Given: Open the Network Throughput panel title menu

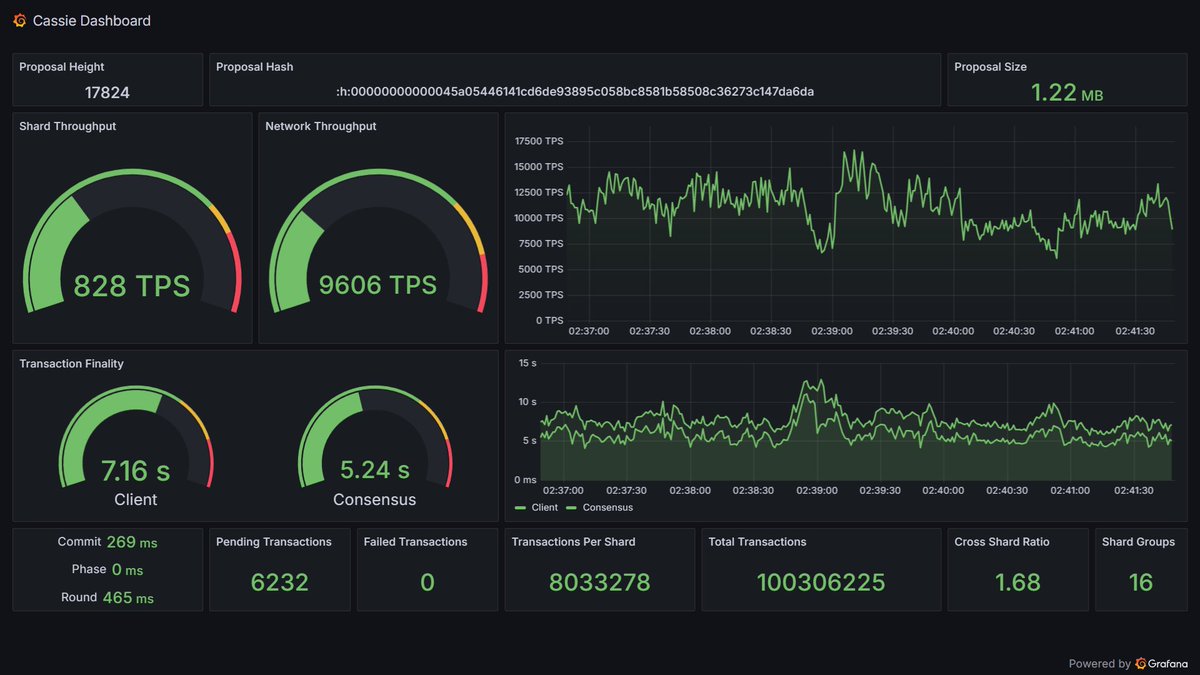Looking at the screenshot, I should coord(321,126).
